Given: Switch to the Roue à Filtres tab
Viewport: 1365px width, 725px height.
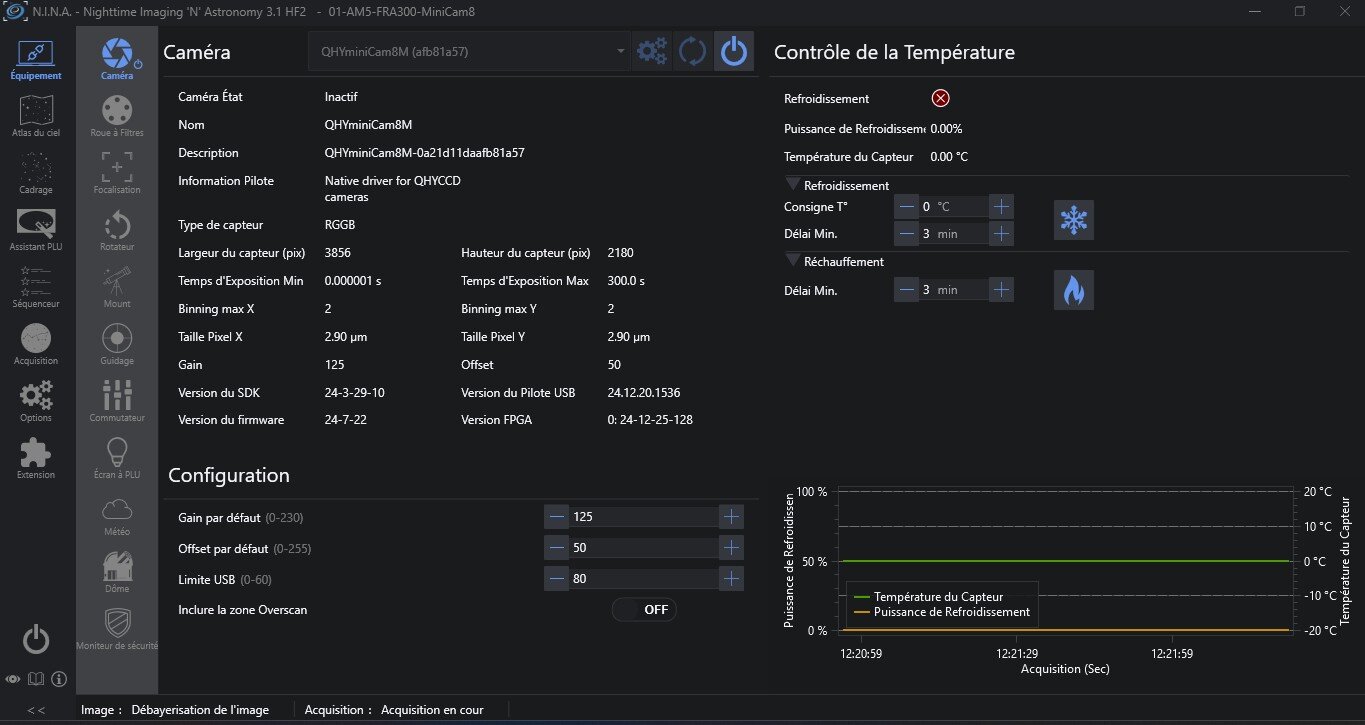Looking at the screenshot, I should point(117,115).
